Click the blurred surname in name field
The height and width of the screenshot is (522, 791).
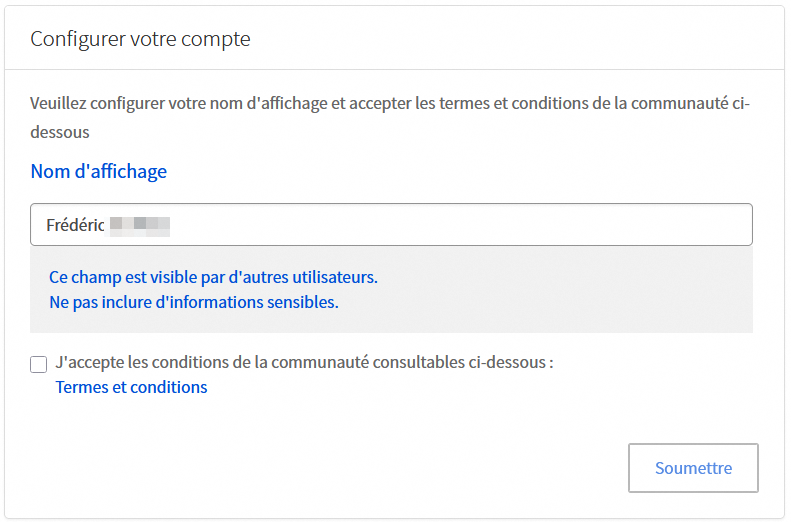tap(140, 225)
